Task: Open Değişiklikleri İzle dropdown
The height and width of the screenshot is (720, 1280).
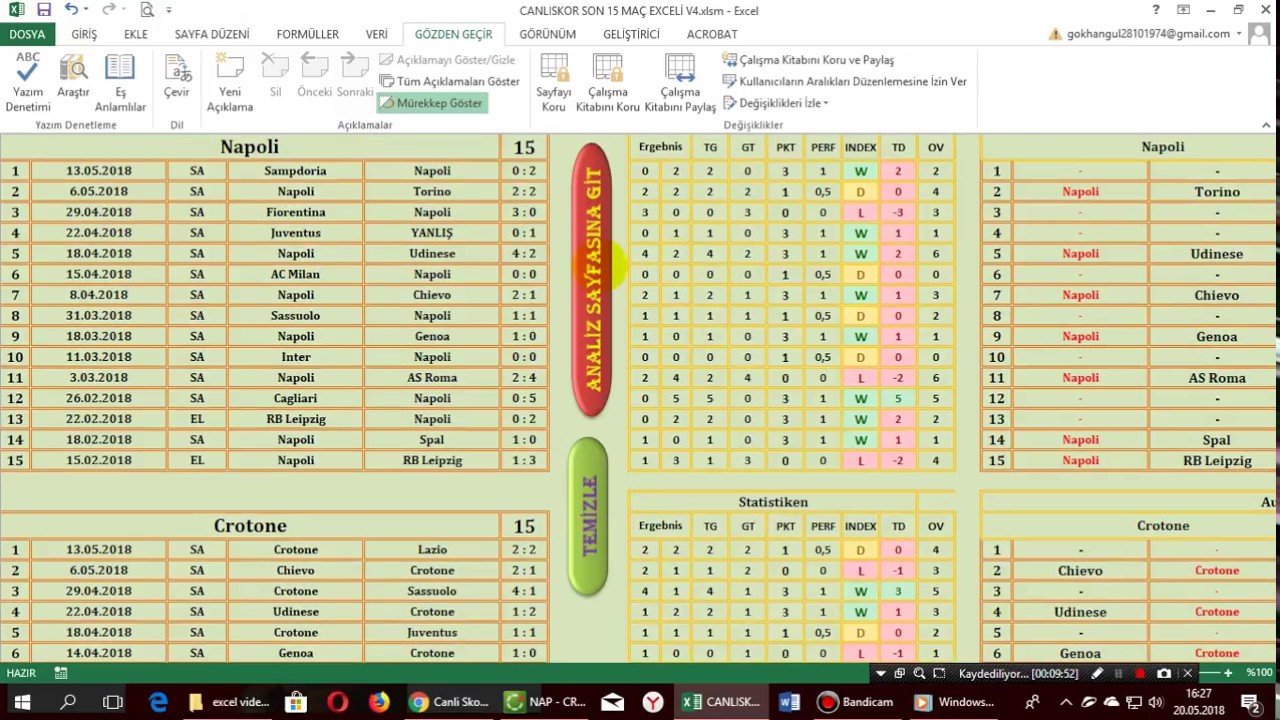Action: [x=776, y=103]
